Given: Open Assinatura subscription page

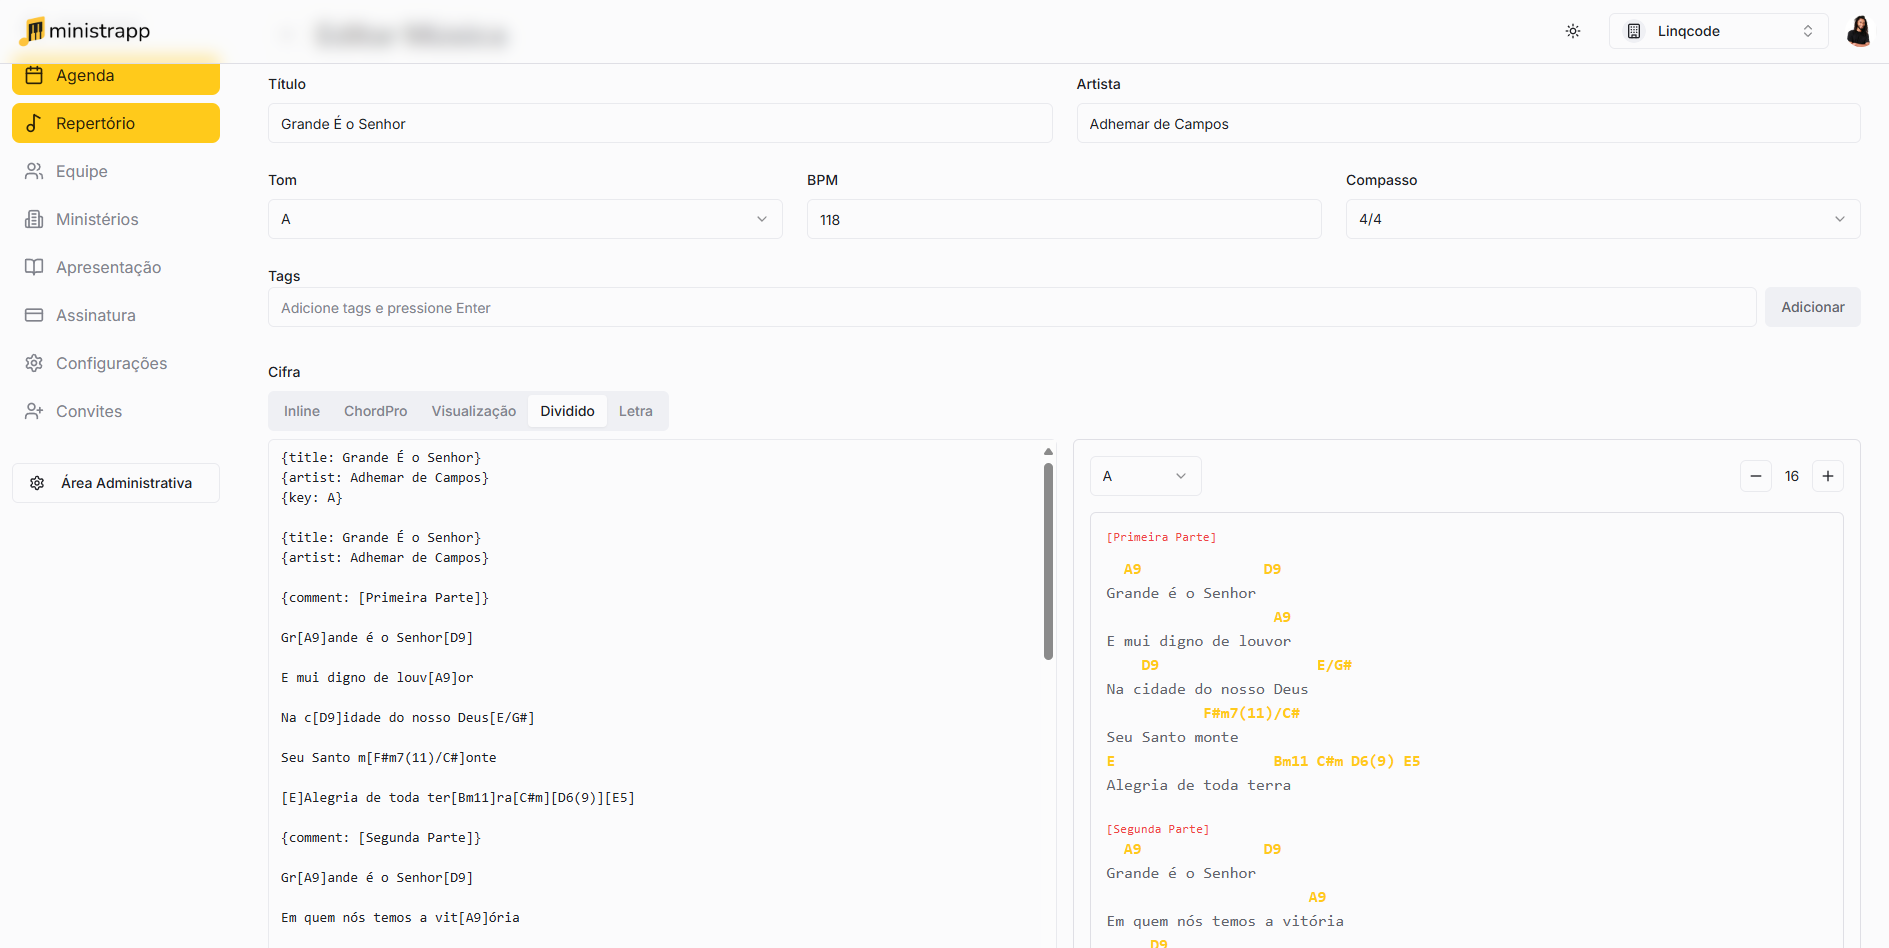Looking at the screenshot, I should click(x=95, y=315).
